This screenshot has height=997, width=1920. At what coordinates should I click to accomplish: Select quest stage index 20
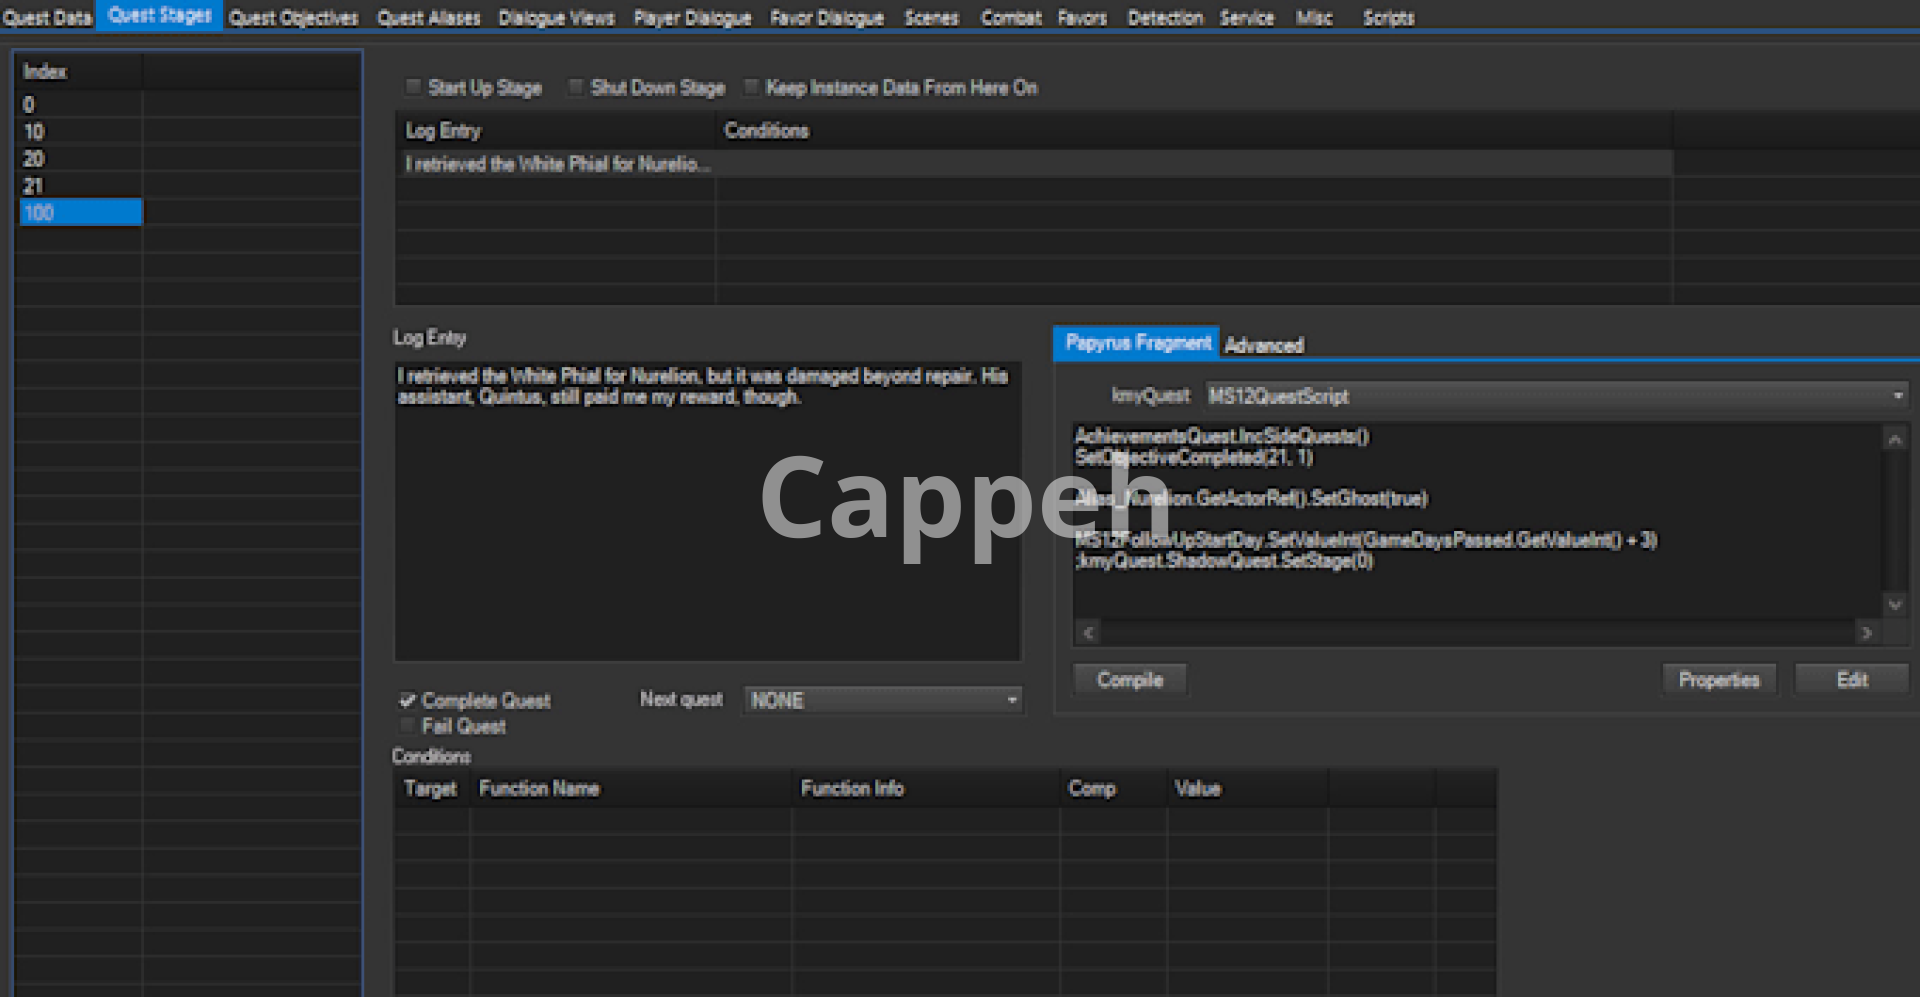pos(34,159)
